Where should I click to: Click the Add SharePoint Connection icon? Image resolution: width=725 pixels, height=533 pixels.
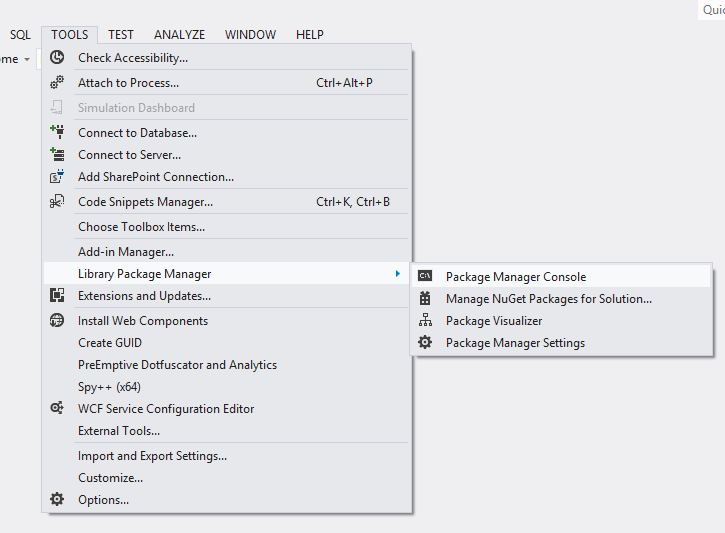tap(57, 177)
